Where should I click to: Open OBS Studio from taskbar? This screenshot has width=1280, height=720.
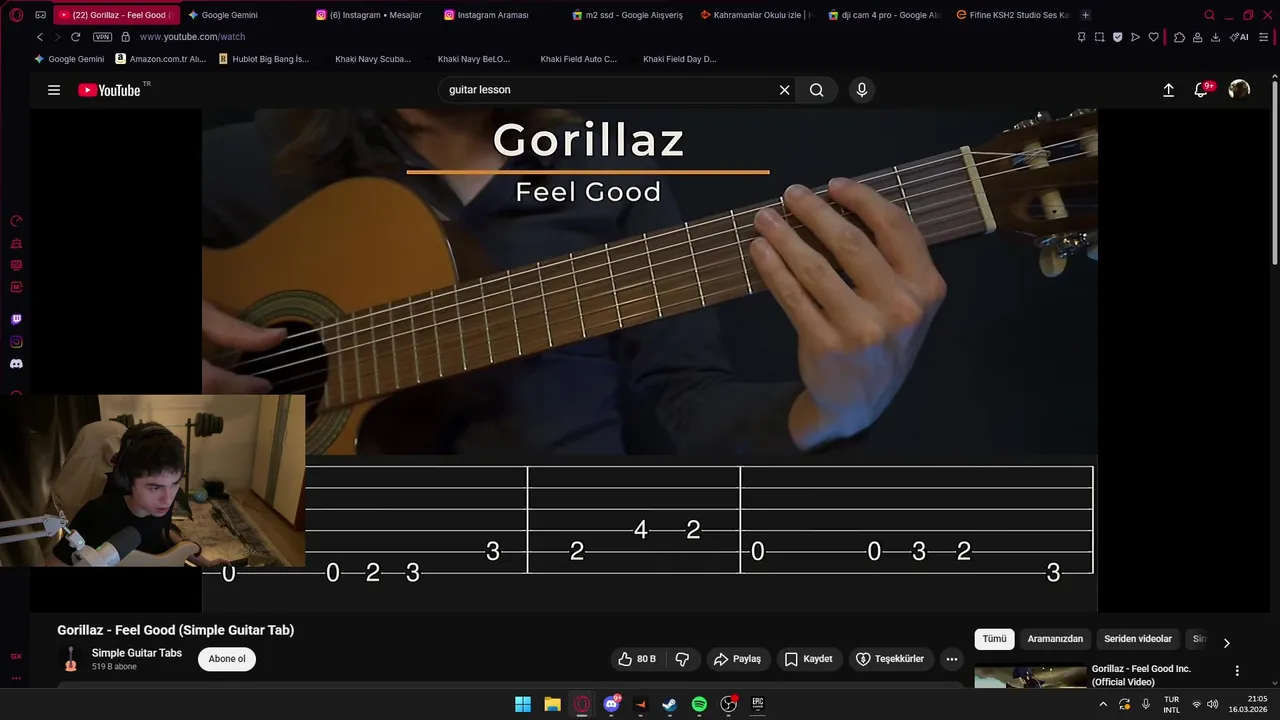[729, 704]
